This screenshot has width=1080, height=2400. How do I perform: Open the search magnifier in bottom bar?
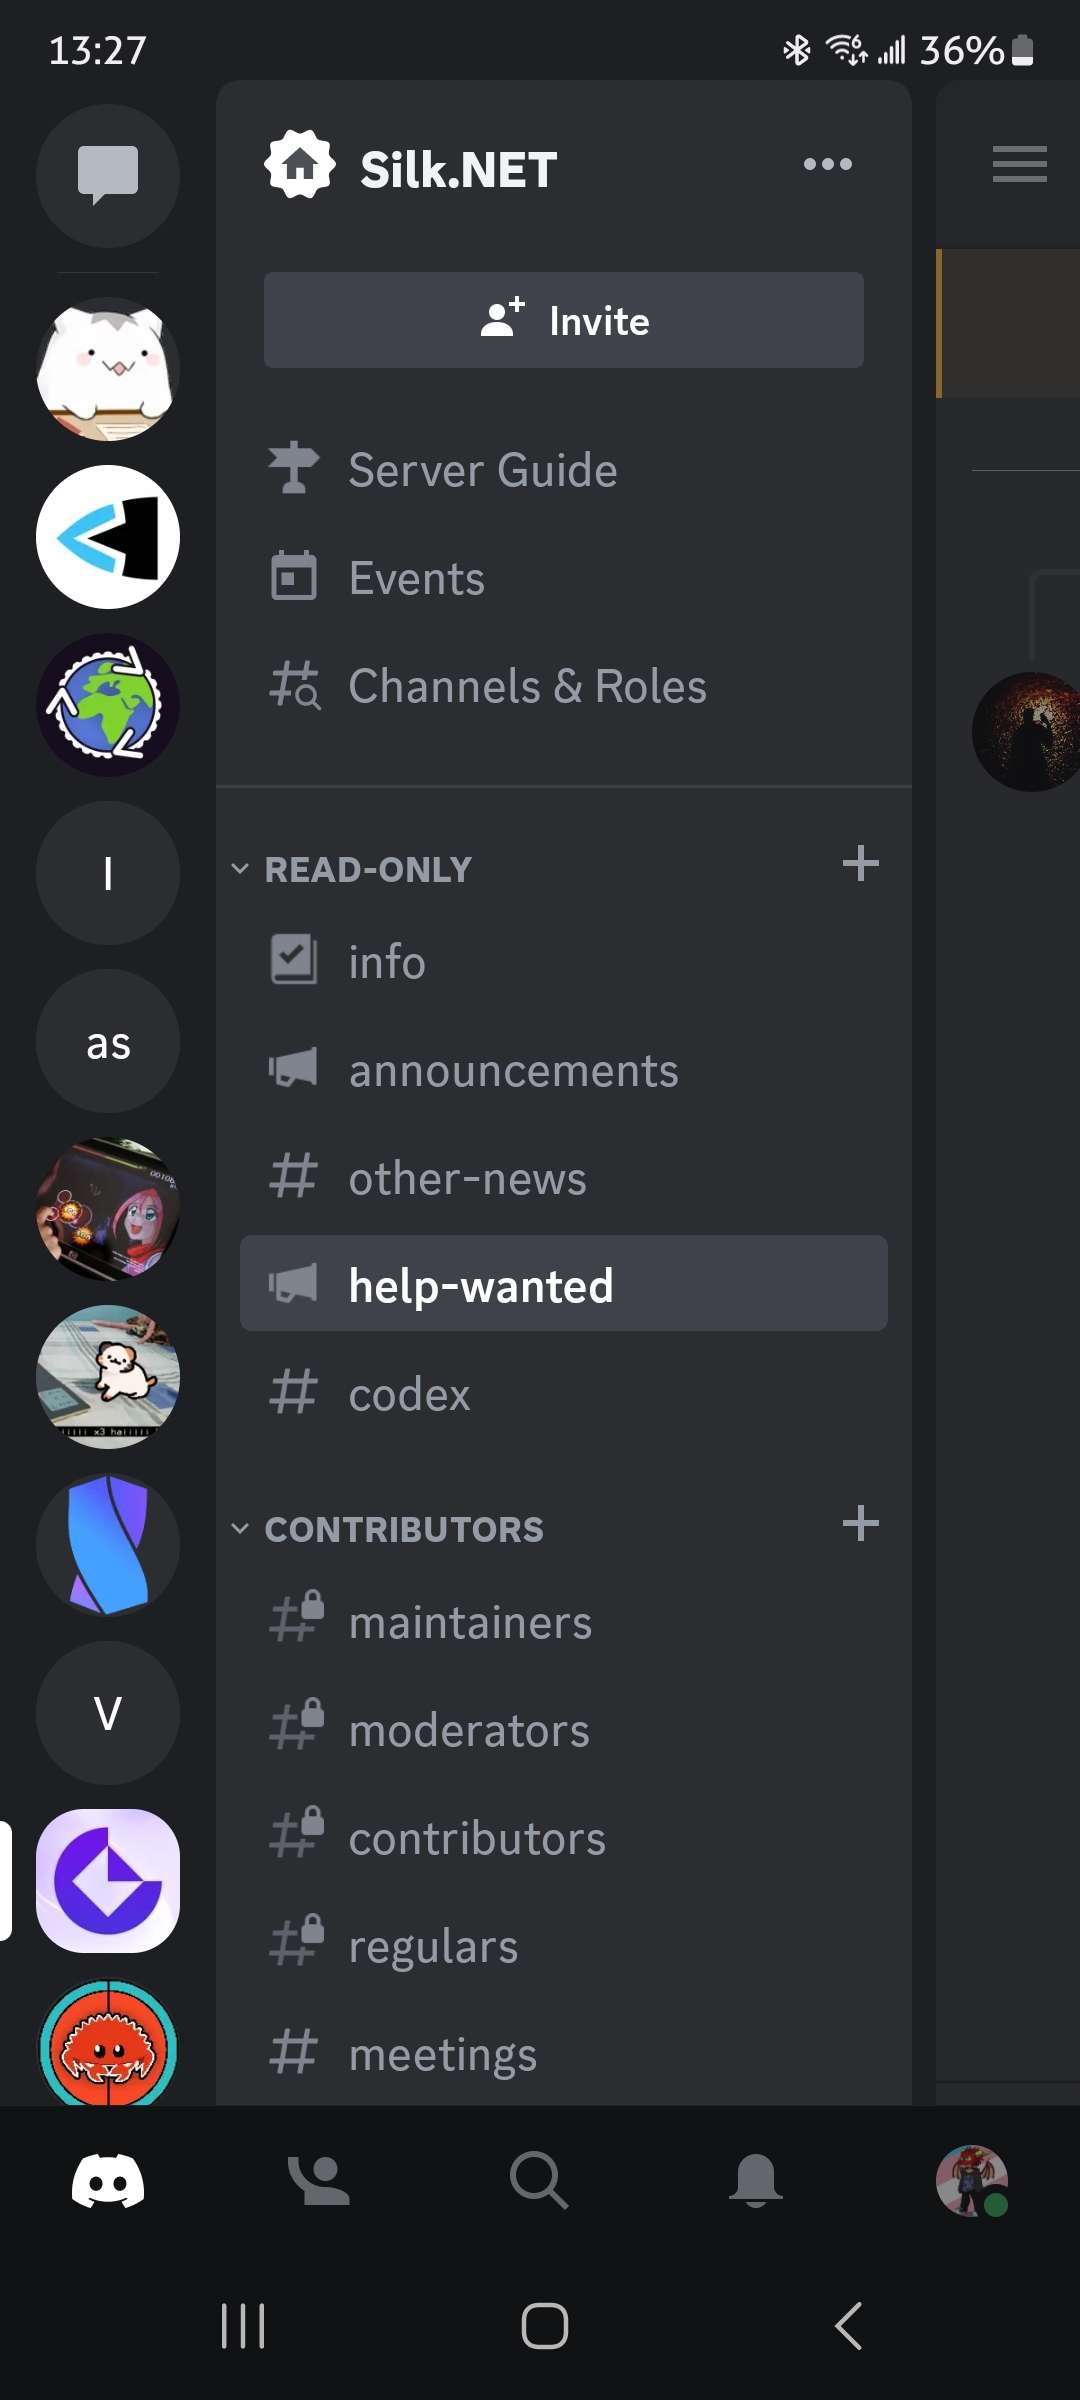539,2180
